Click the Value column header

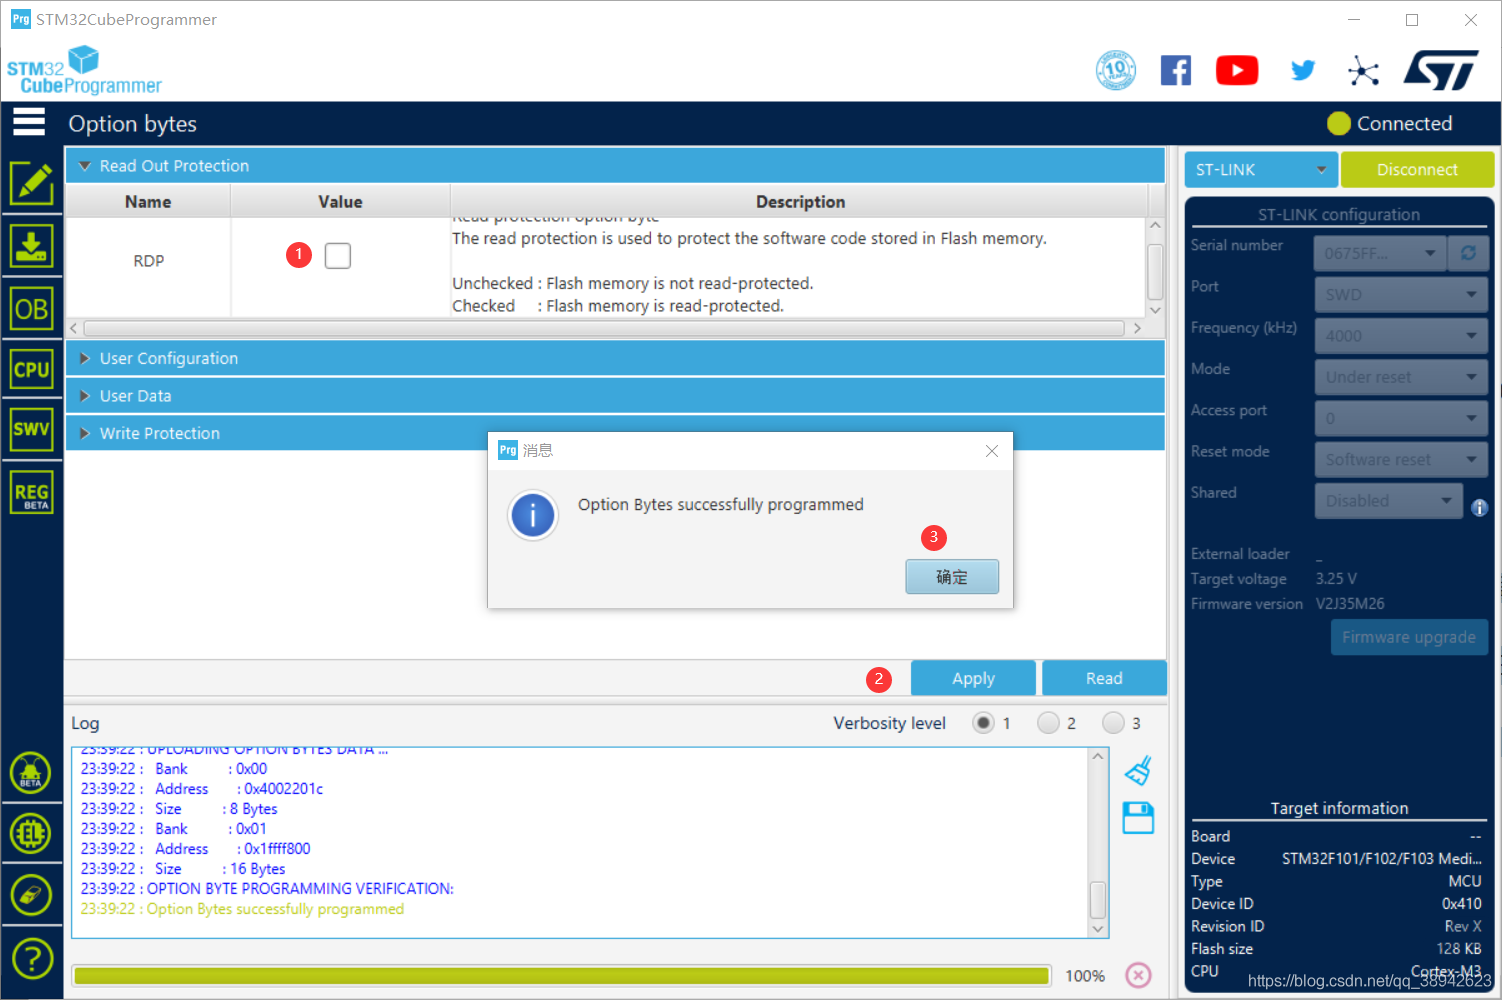point(340,202)
